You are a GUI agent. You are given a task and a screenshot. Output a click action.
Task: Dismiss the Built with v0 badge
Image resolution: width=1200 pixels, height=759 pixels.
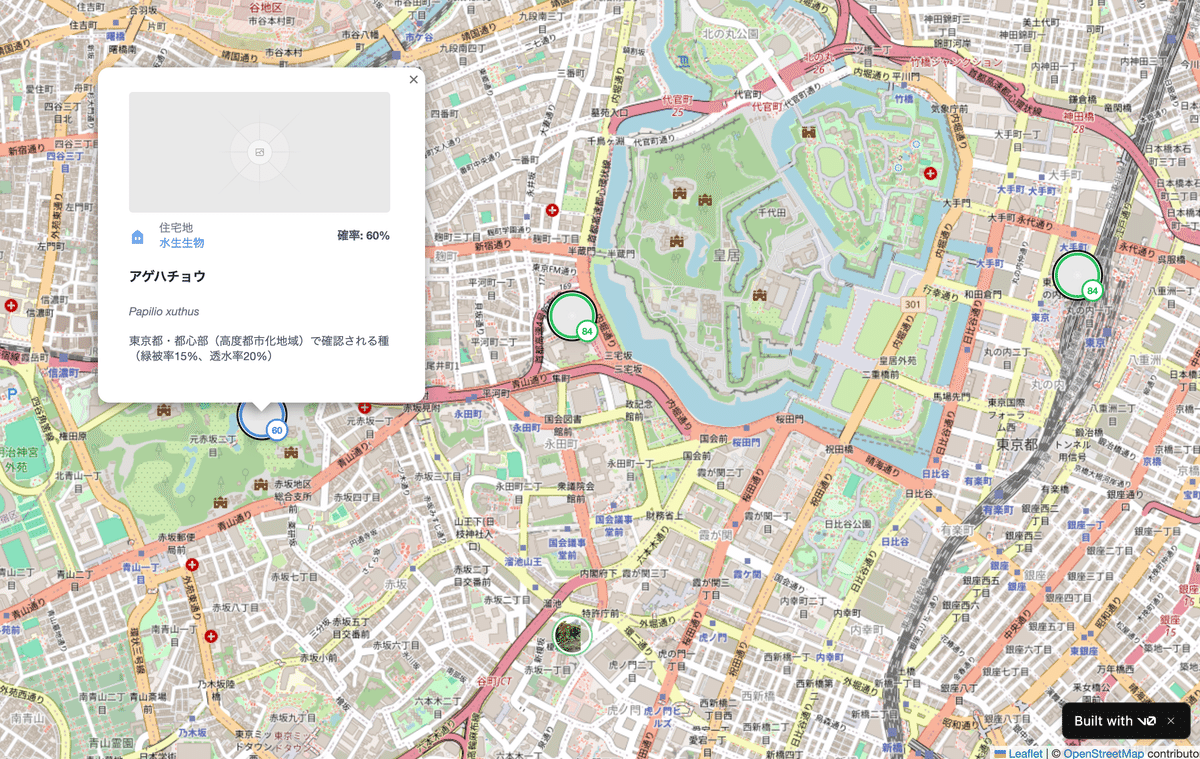click(x=1171, y=721)
